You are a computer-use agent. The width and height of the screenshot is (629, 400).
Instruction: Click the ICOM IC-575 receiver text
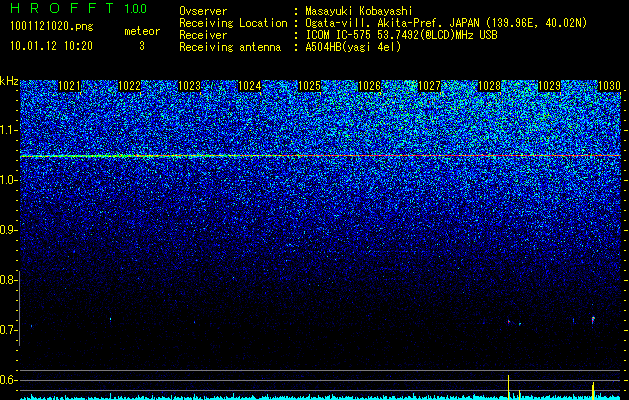tap(401, 35)
